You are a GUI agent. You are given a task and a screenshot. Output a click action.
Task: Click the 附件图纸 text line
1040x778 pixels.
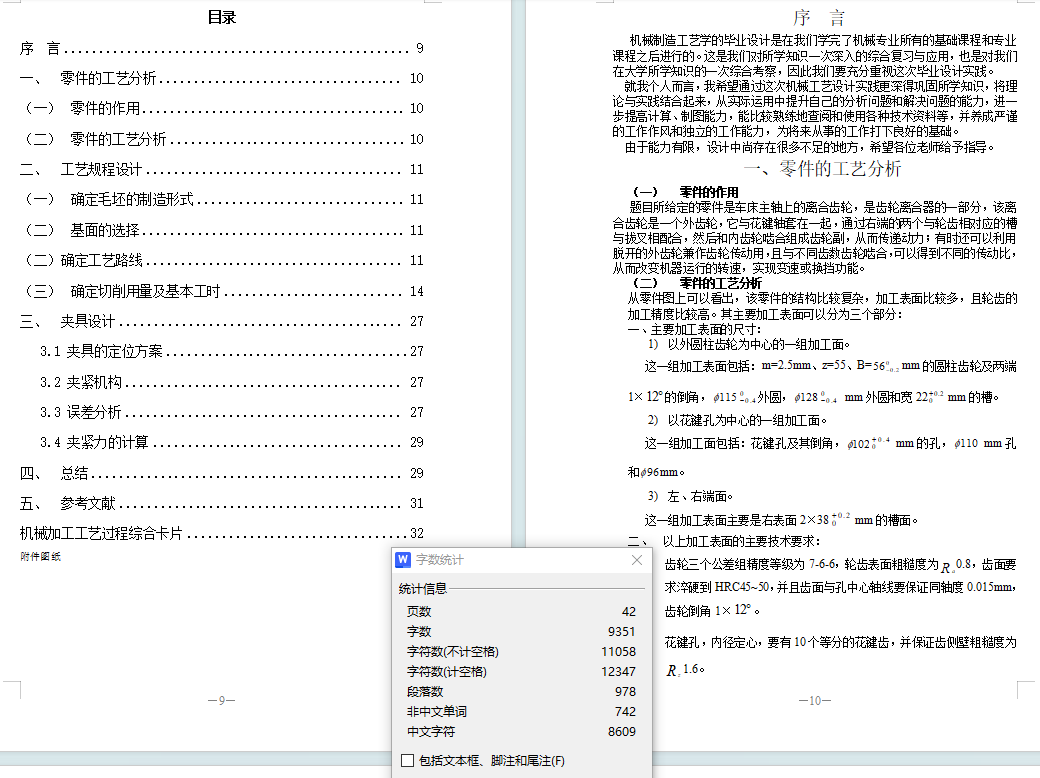click(40, 556)
